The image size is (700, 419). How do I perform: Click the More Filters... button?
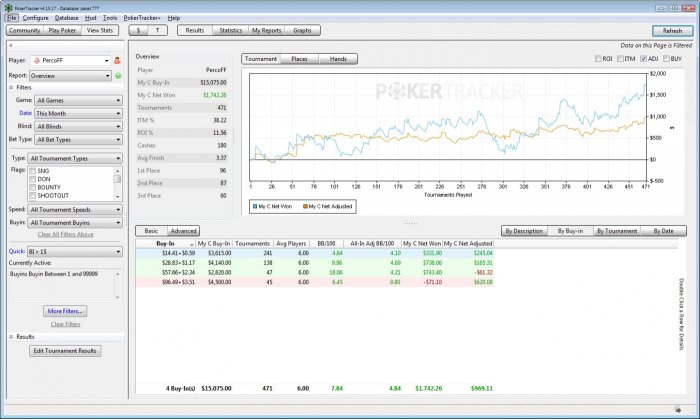pyautogui.click(x=65, y=312)
